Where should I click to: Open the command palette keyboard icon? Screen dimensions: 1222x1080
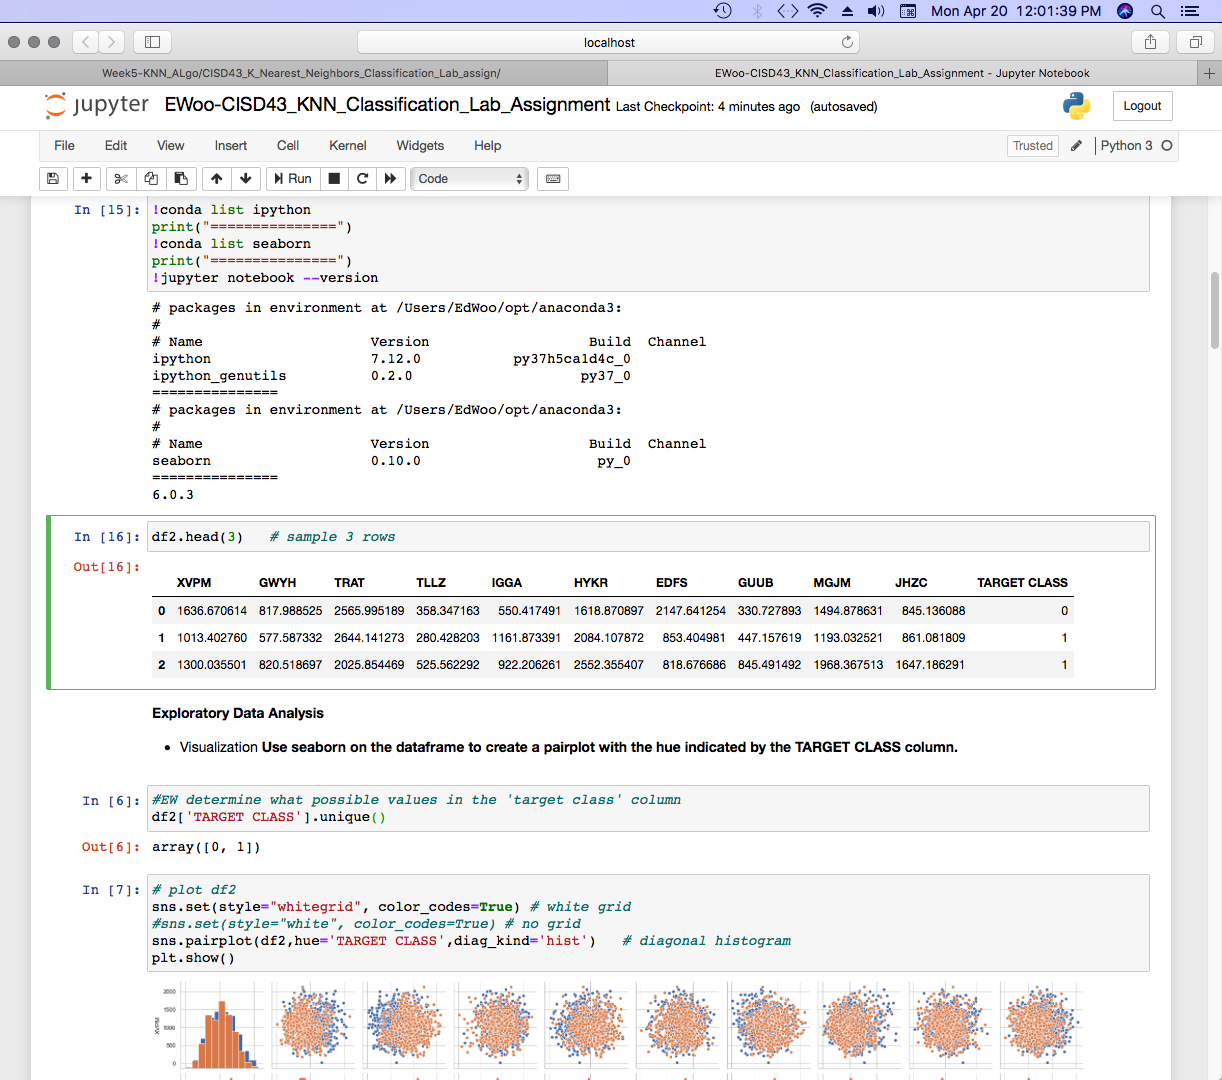tap(553, 178)
